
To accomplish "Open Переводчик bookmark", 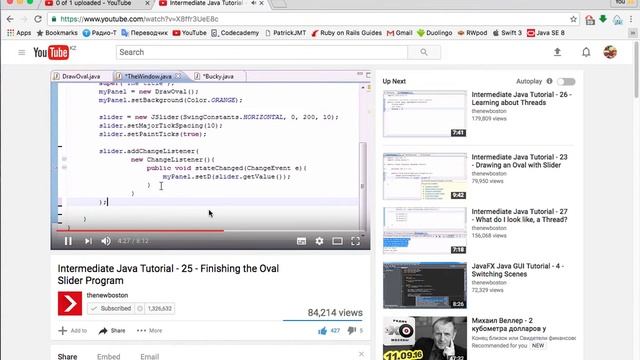I will click(x=144, y=33).
